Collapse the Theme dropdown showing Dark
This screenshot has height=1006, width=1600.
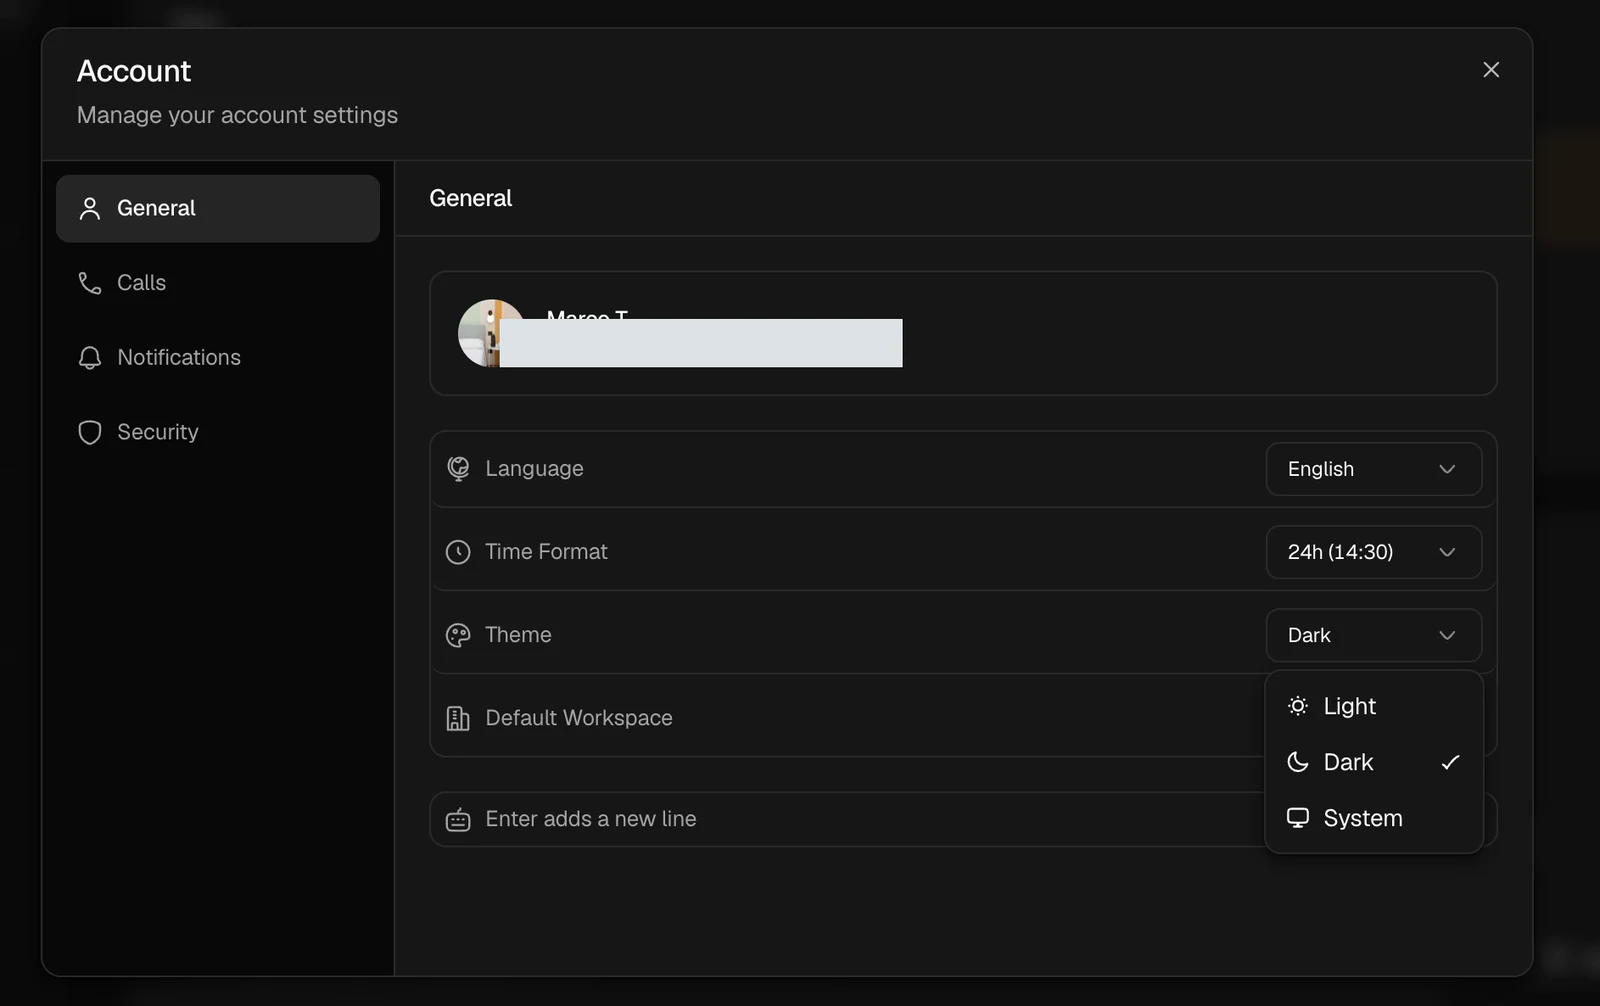(x=1373, y=635)
